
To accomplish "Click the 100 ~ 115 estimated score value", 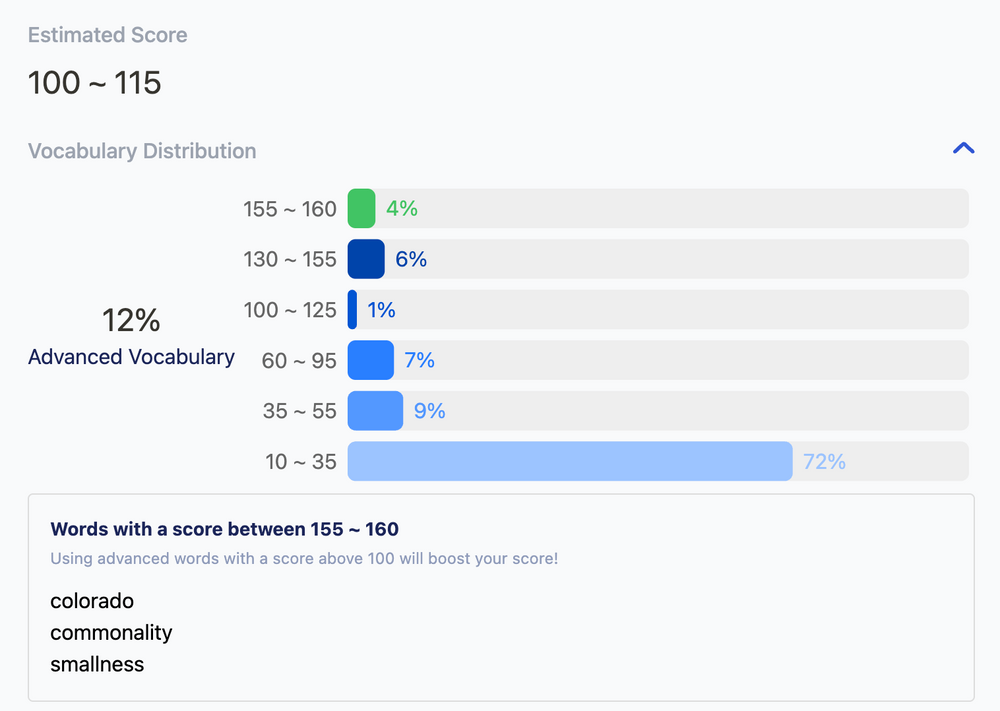I will (x=94, y=83).
